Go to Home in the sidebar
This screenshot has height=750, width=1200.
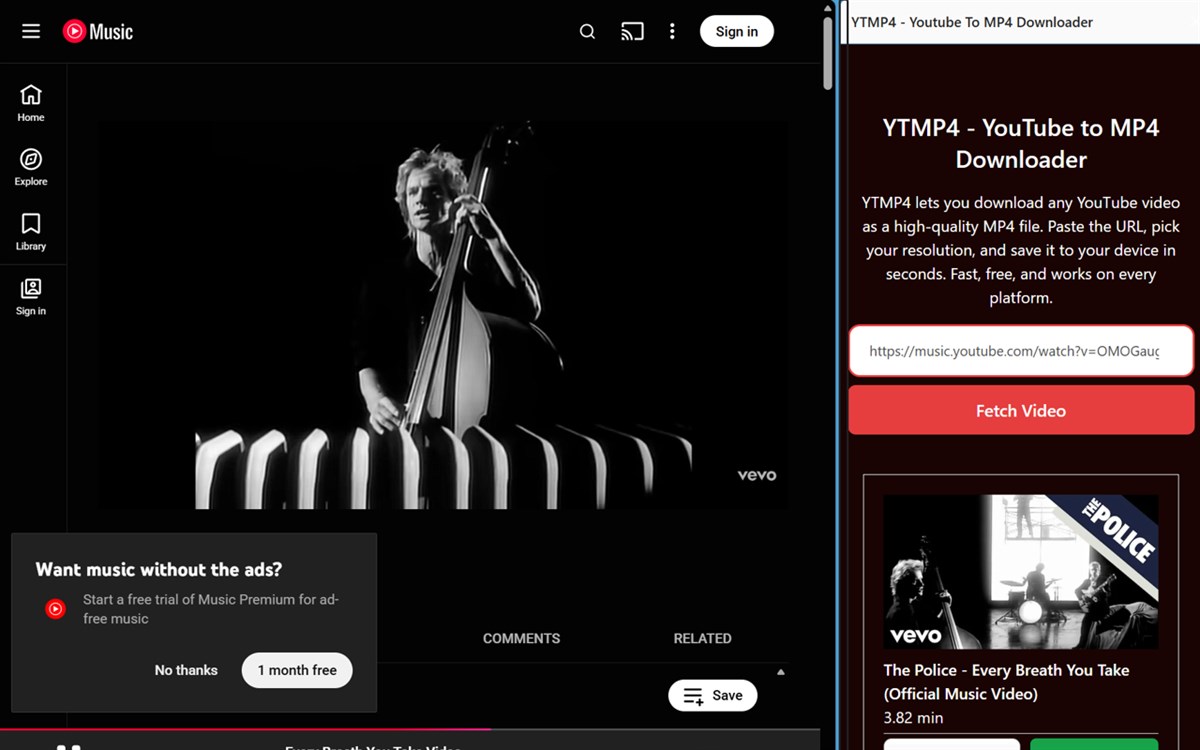pyautogui.click(x=31, y=103)
